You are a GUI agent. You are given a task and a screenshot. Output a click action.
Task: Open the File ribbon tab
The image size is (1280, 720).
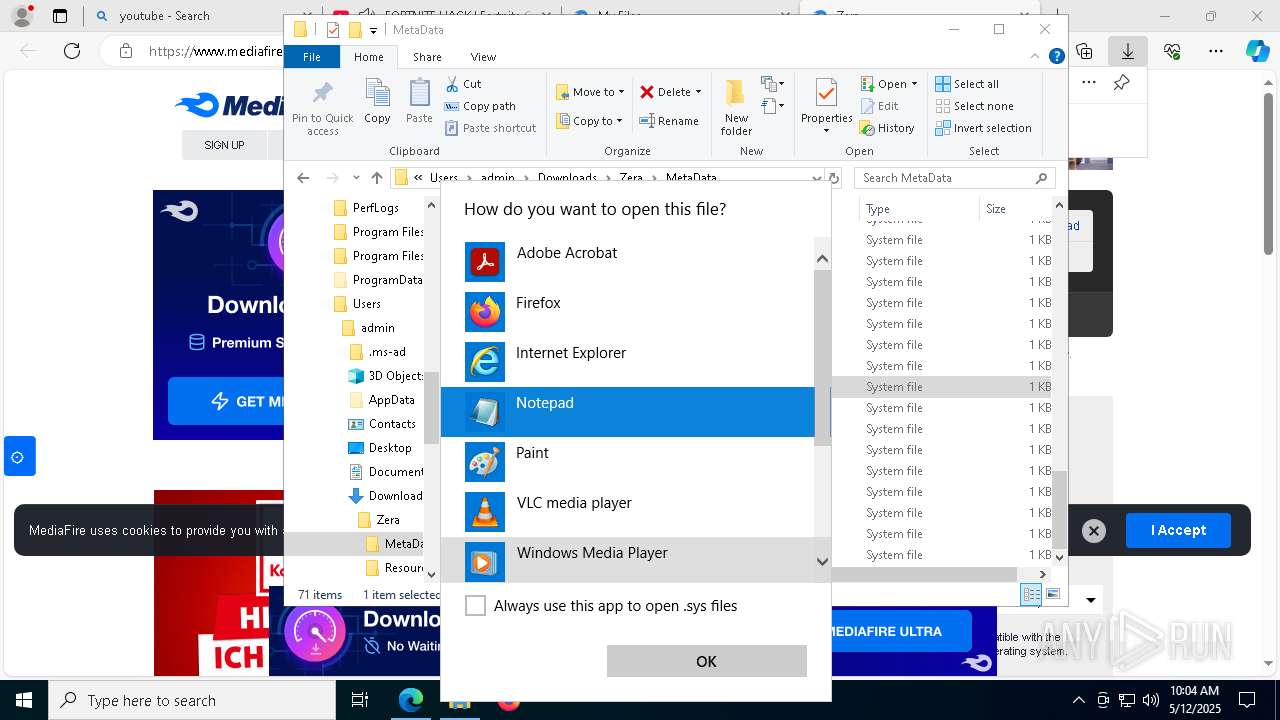[312, 57]
